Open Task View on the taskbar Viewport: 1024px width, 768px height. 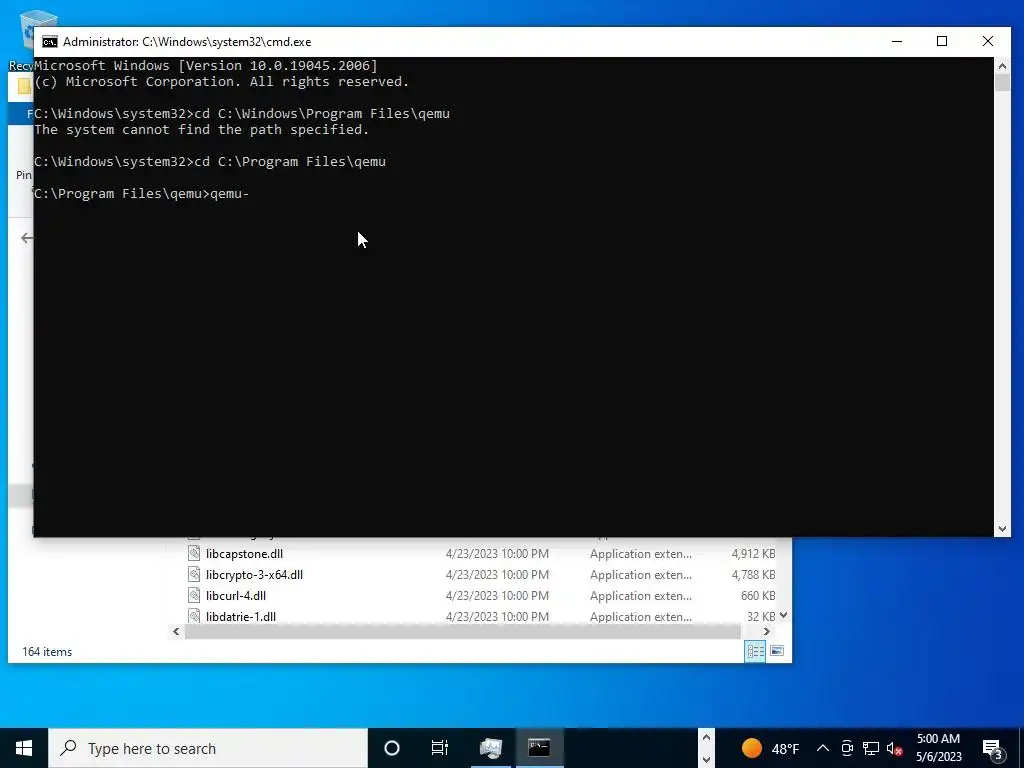click(440, 748)
